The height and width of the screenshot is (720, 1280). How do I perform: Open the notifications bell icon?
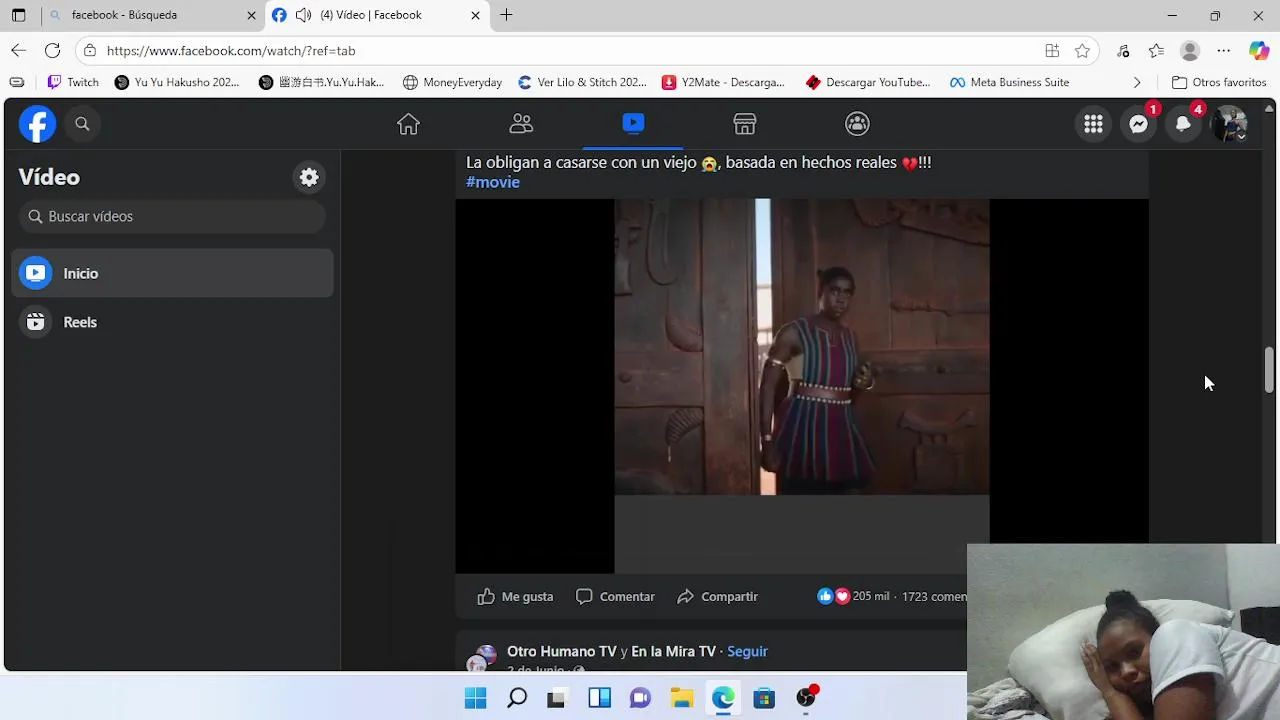point(1183,124)
